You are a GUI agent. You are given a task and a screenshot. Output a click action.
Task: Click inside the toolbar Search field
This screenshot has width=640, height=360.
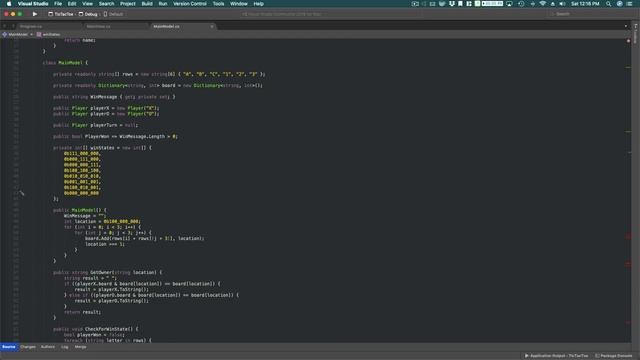590,14
